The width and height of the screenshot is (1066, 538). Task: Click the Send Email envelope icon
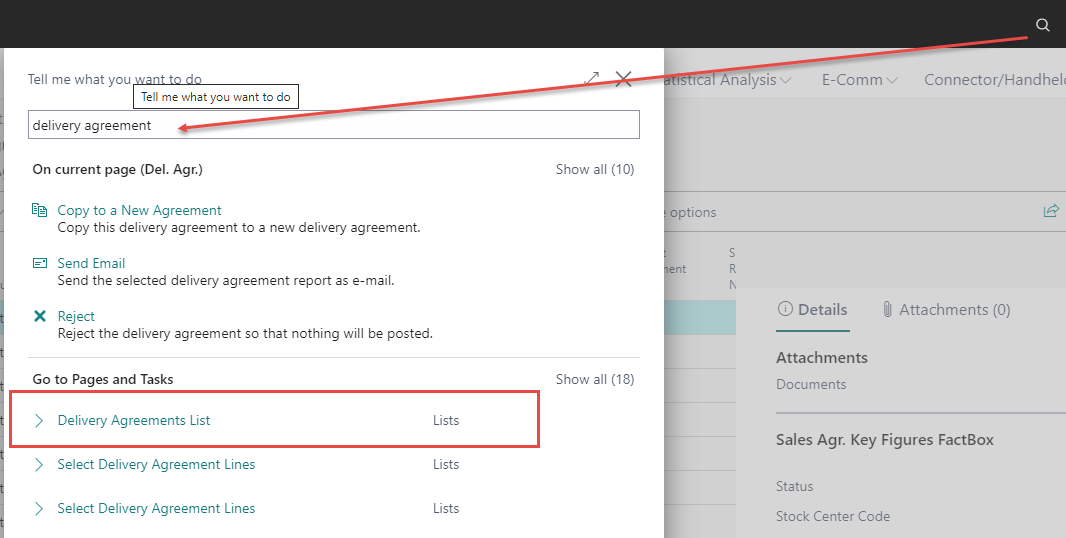[x=40, y=263]
